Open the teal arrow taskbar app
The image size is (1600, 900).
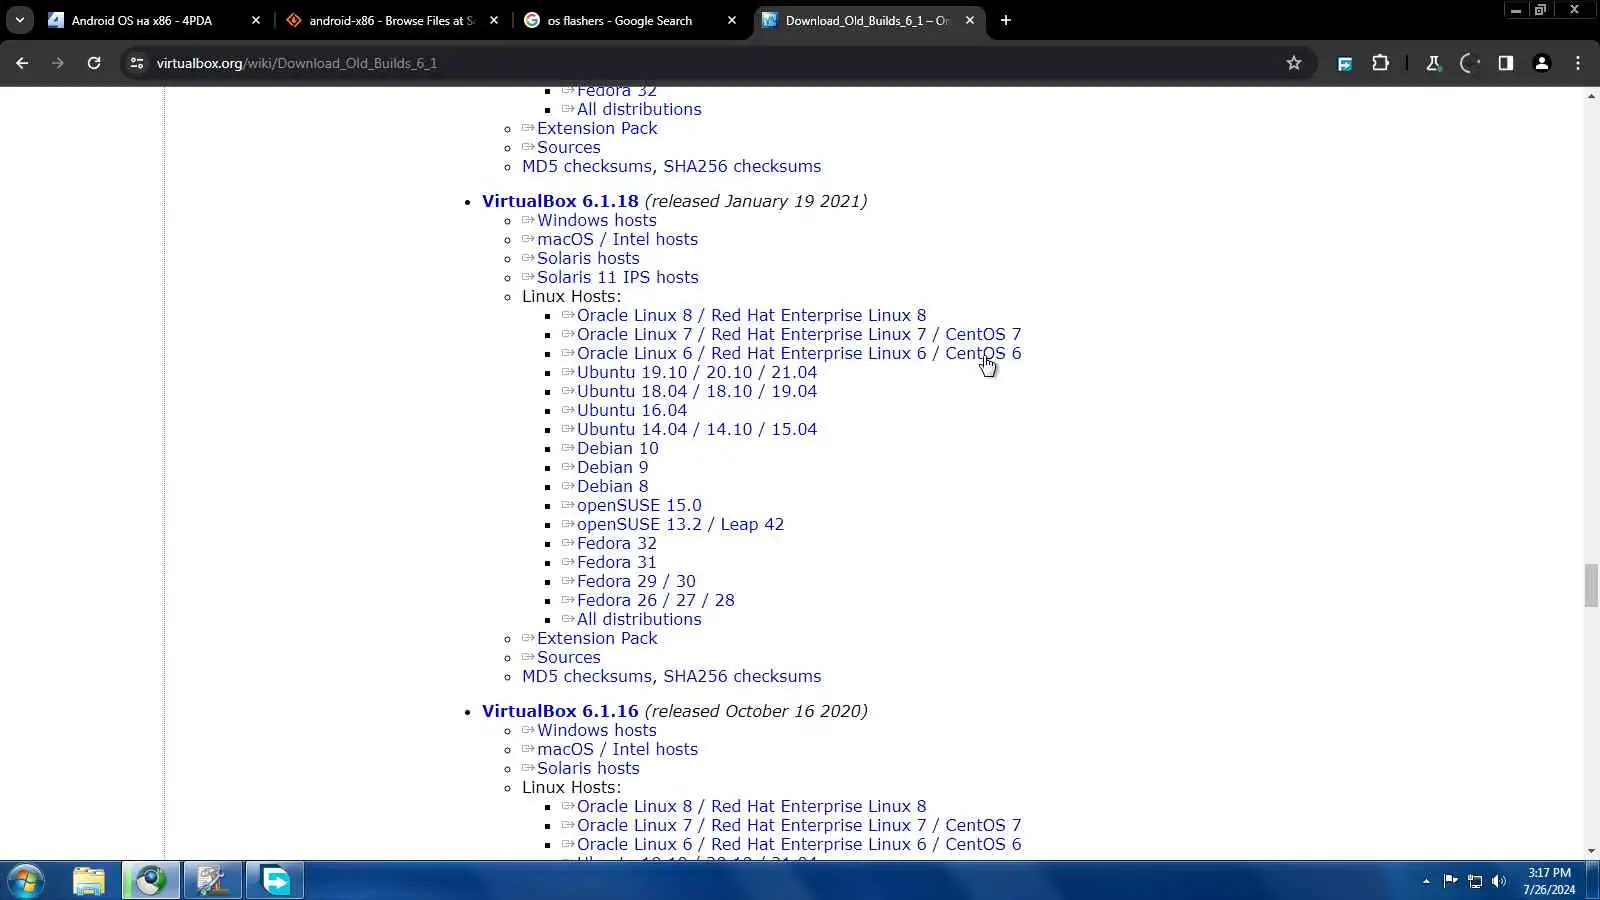click(275, 881)
